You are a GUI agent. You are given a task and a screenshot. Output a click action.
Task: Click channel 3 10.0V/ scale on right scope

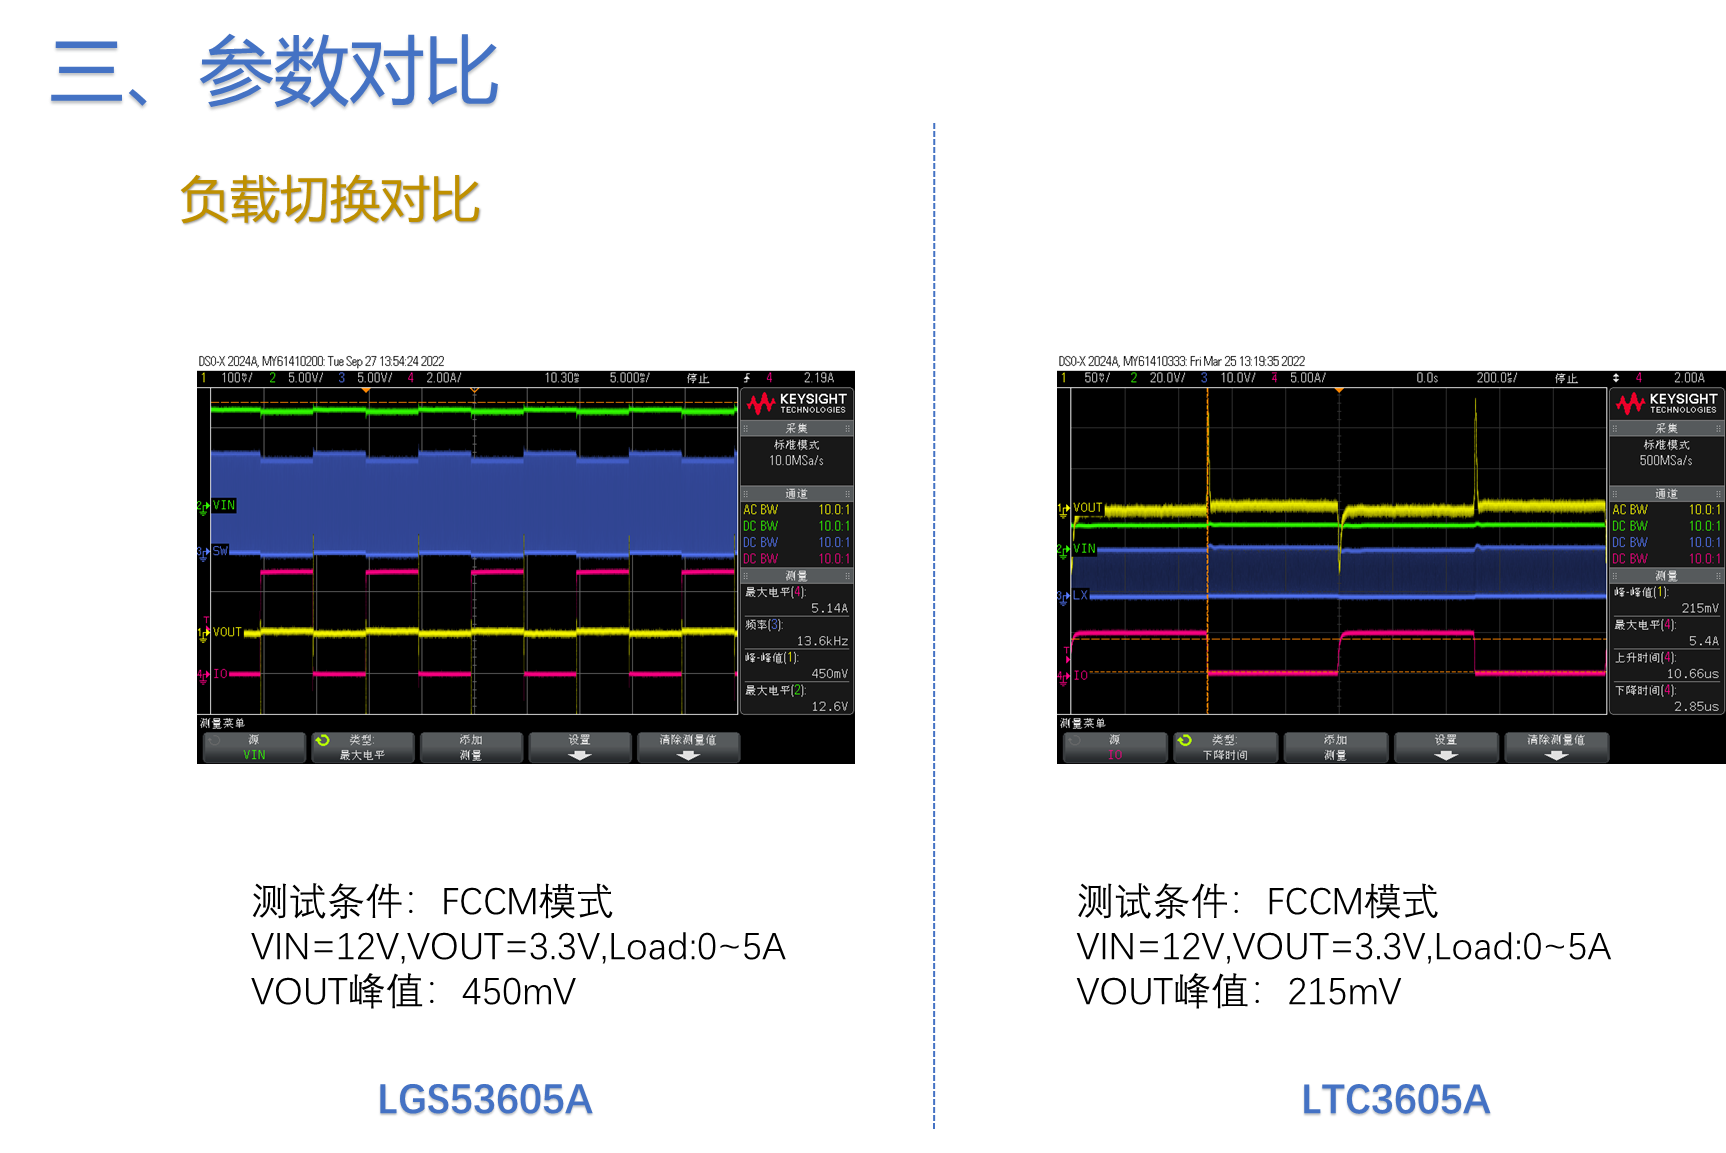[x=1237, y=378]
